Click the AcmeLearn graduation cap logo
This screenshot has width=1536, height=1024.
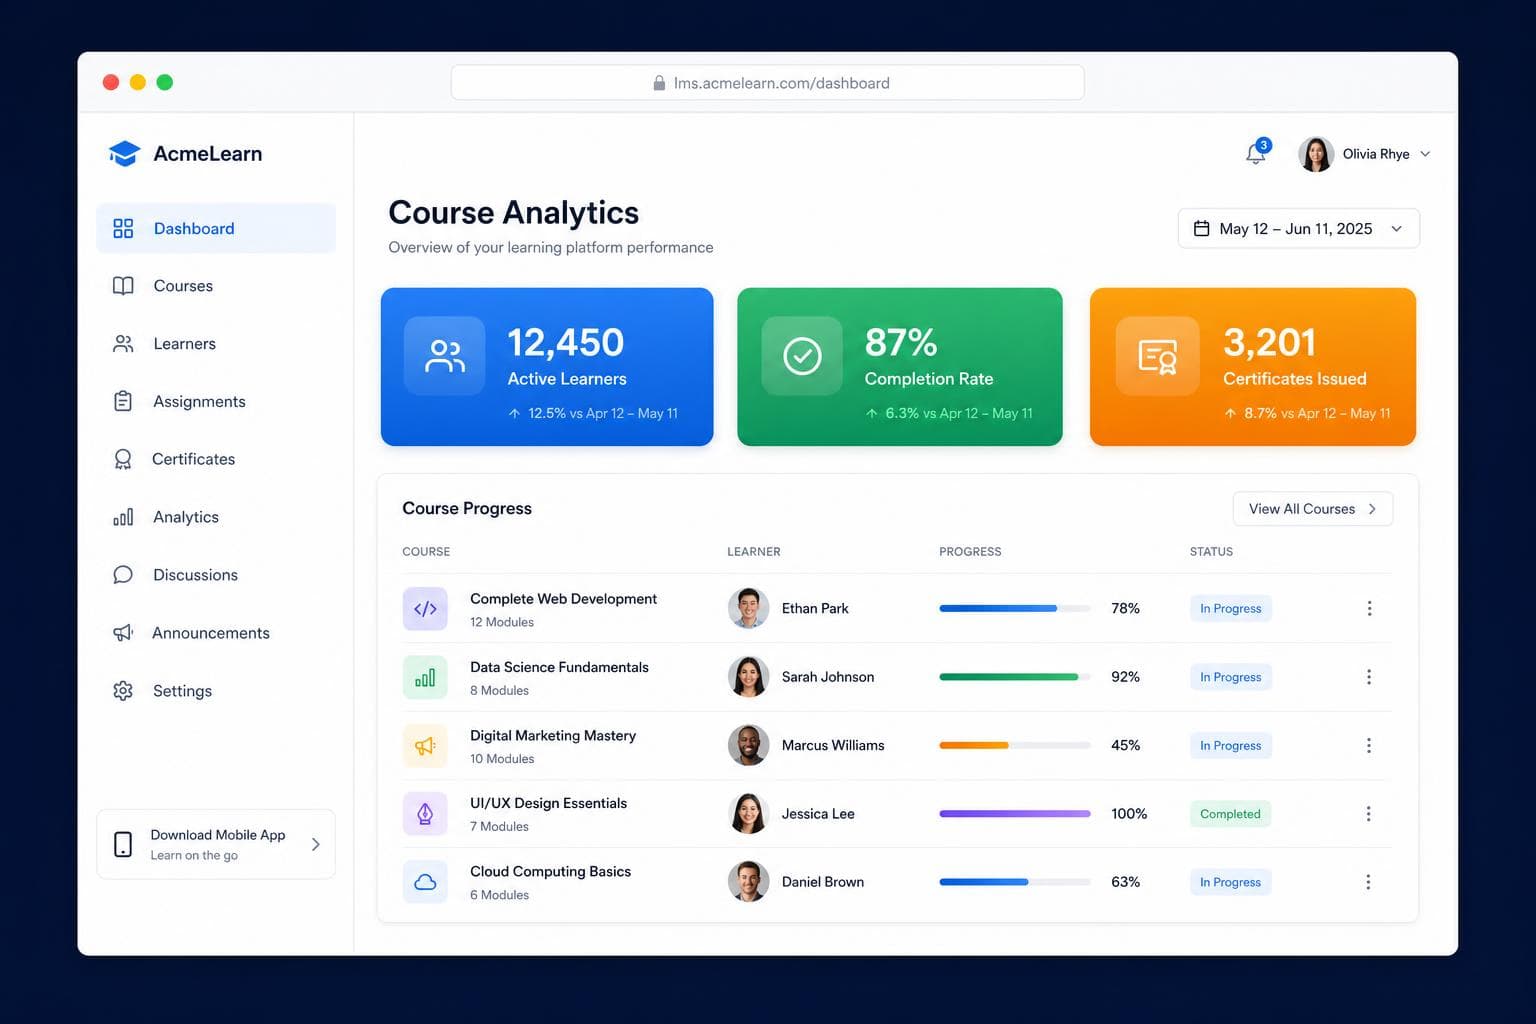pos(124,153)
